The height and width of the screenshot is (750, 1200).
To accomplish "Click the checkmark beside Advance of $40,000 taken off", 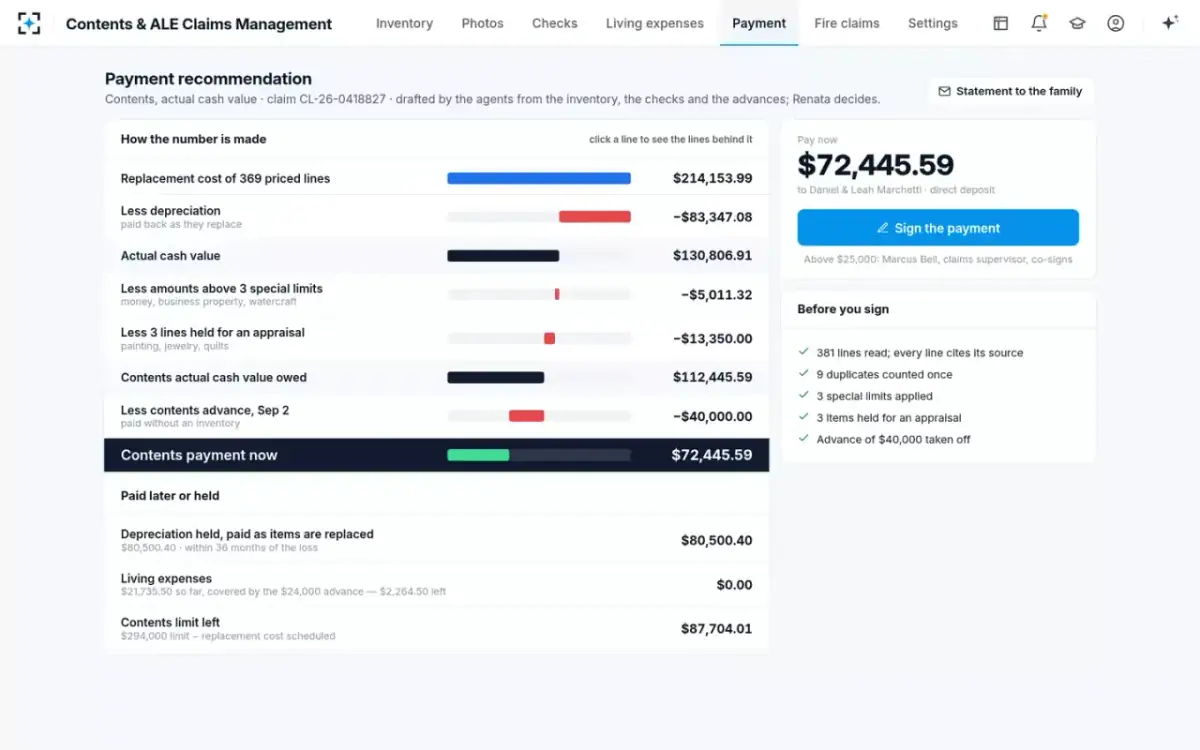I will (x=803, y=439).
